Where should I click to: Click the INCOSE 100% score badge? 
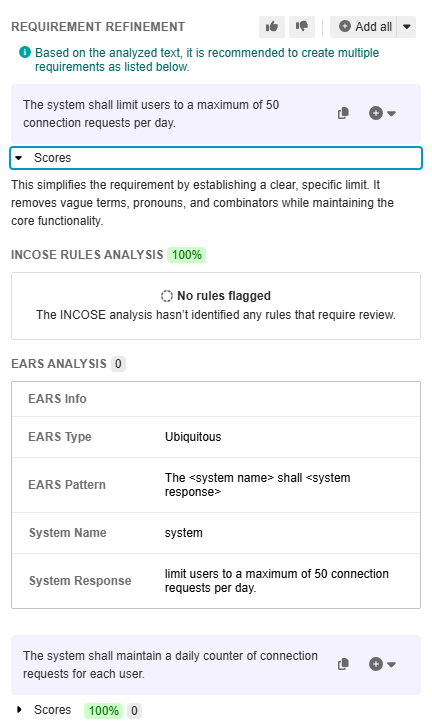[x=187, y=255]
